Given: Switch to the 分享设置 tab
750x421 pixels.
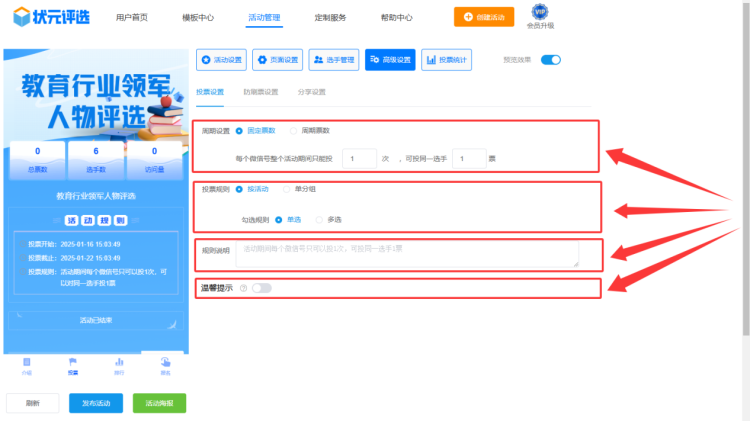Looking at the screenshot, I should pyautogui.click(x=312, y=92).
